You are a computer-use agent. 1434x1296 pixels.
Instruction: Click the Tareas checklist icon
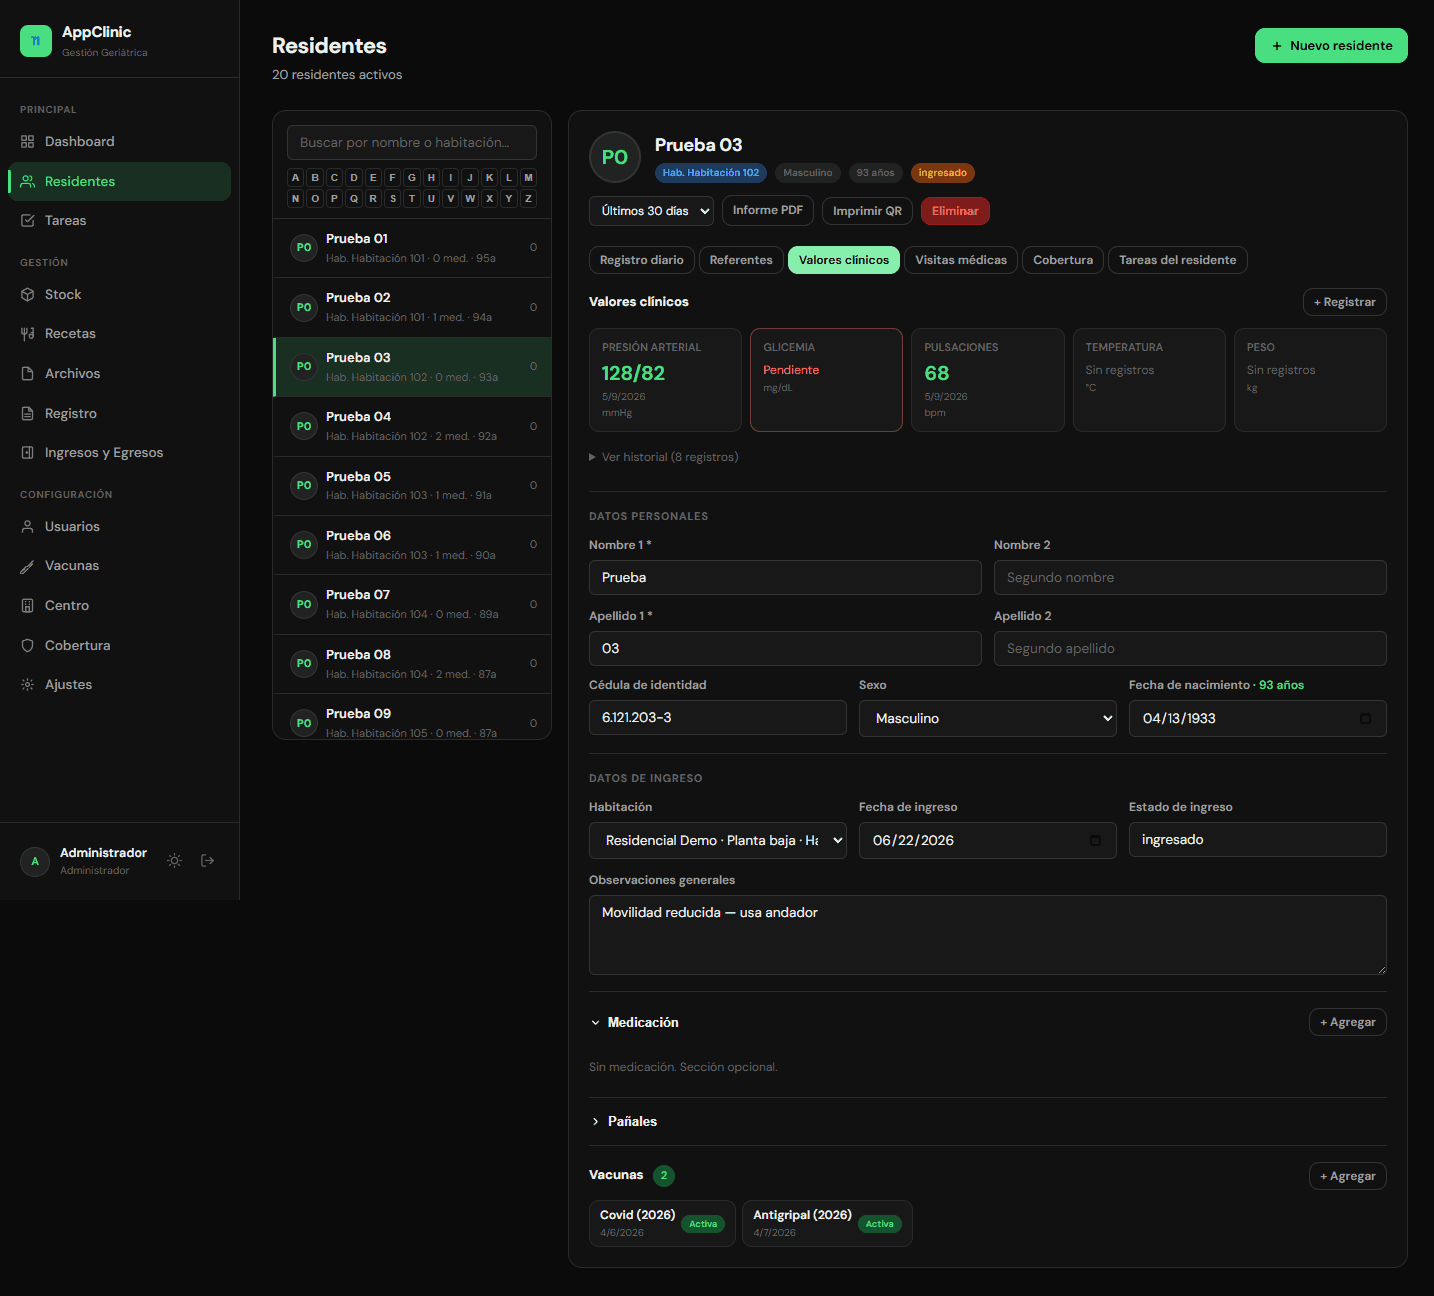[x=27, y=221]
